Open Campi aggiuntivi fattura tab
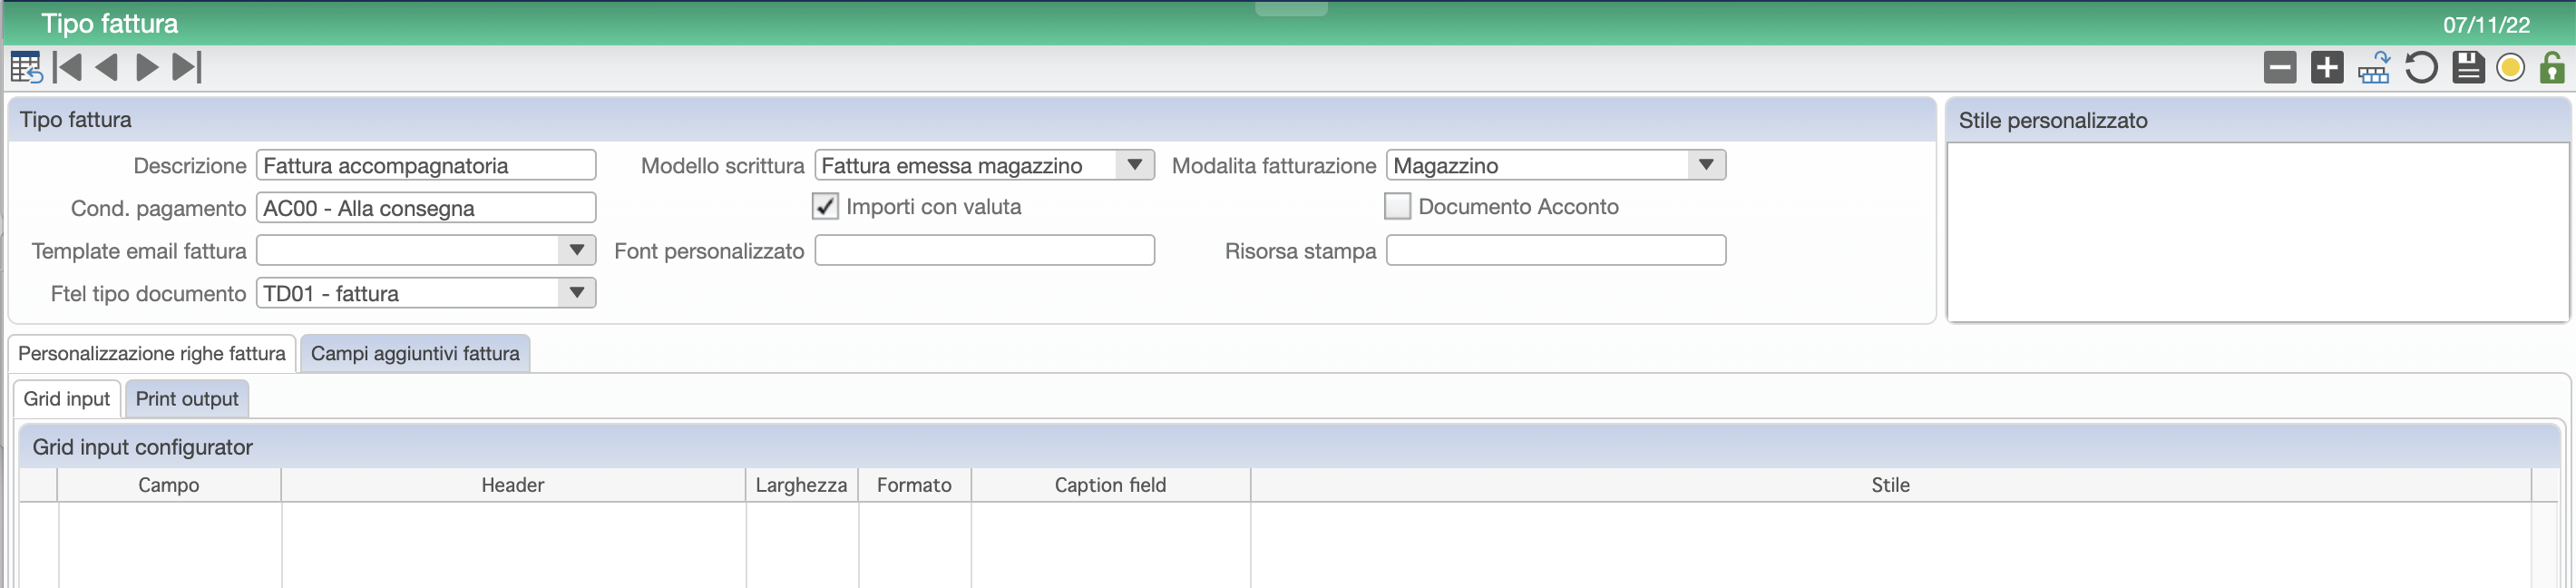The height and width of the screenshot is (588, 2576). tap(415, 353)
